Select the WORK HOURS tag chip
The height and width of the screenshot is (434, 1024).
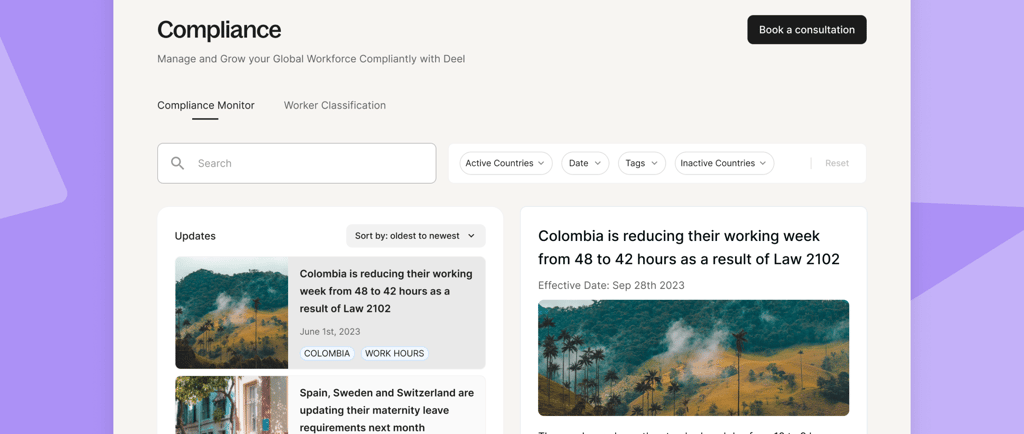[x=394, y=353]
